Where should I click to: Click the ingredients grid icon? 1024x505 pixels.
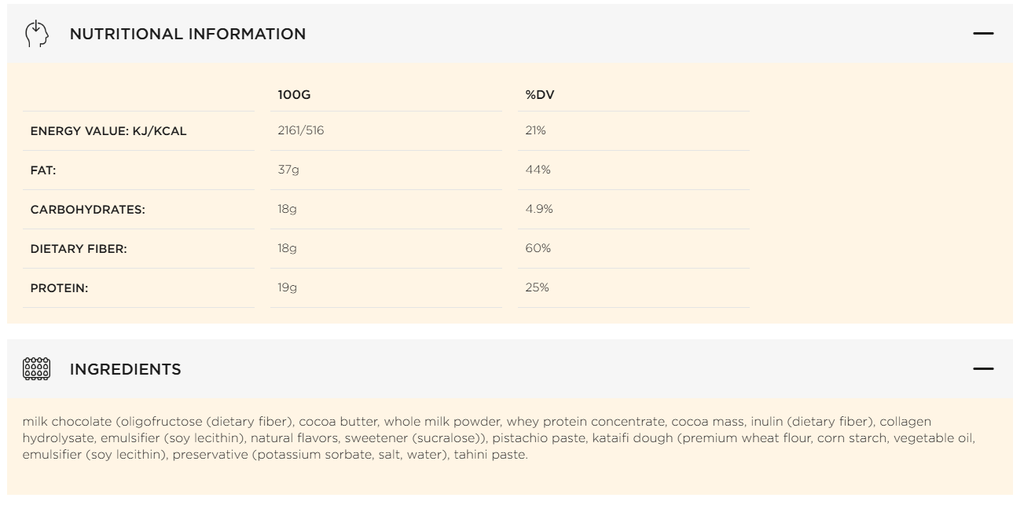[x=36, y=369]
